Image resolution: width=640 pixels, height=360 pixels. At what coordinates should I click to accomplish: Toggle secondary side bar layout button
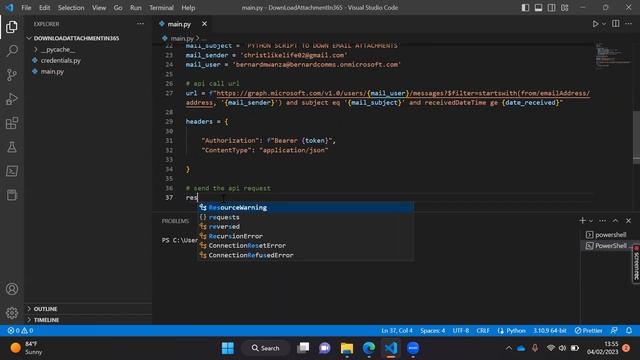click(551, 7)
